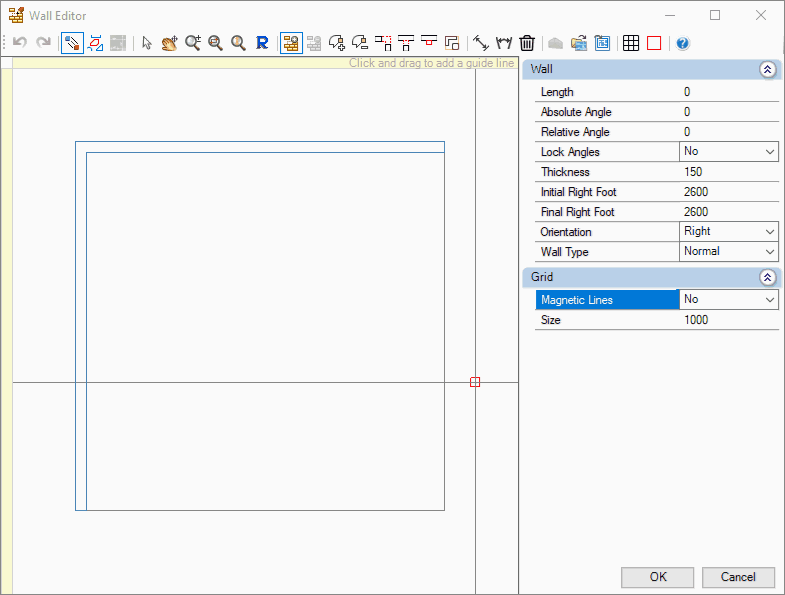Select the Magnetic Lines property row label
This screenshot has width=785, height=595.
[x=606, y=300]
